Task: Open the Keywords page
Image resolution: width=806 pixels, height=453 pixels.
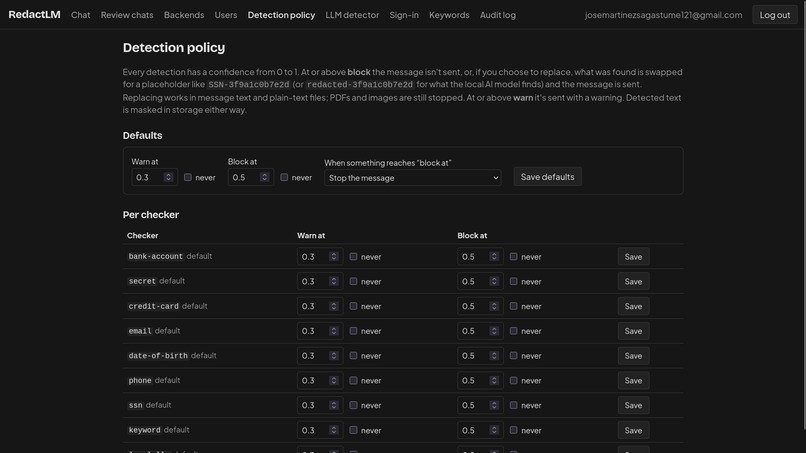Action: (449, 15)
